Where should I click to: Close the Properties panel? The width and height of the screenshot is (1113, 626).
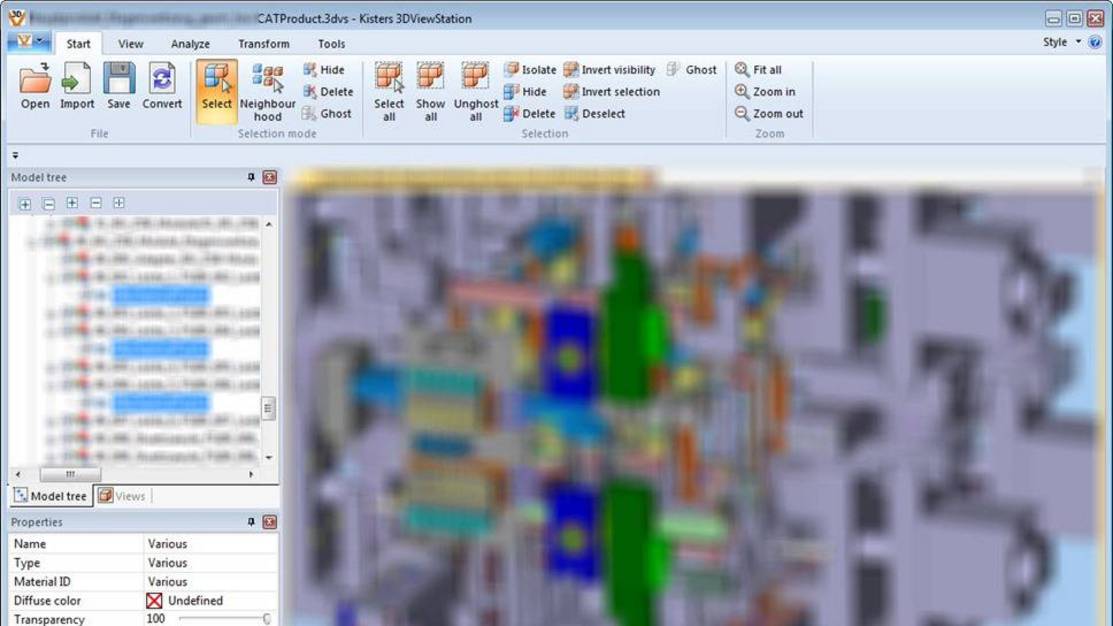(x=270, y=522)
